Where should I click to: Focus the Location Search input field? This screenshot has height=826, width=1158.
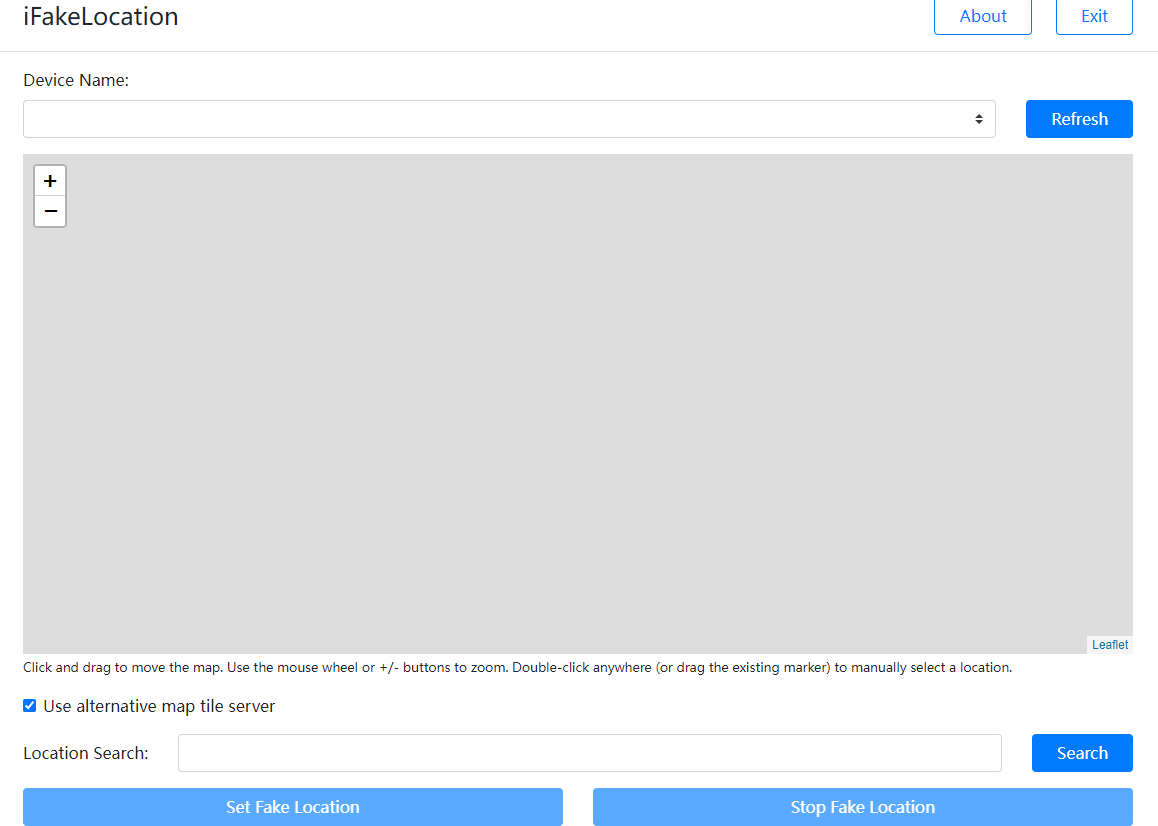point(589,753)
